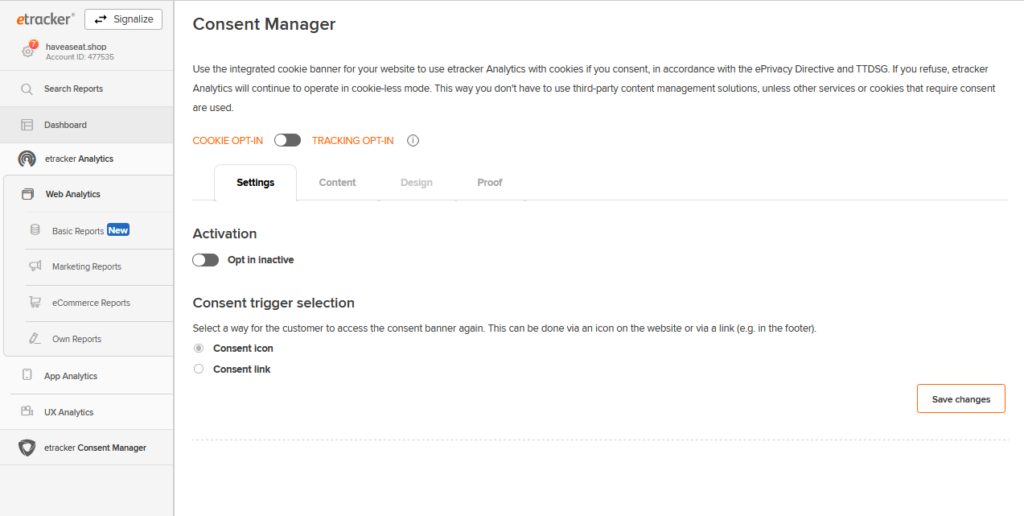This screenshot has width=1024, height=516.
Task: Select the Consent link radio button
Action: pyautogui.click(x=199, y=369)
